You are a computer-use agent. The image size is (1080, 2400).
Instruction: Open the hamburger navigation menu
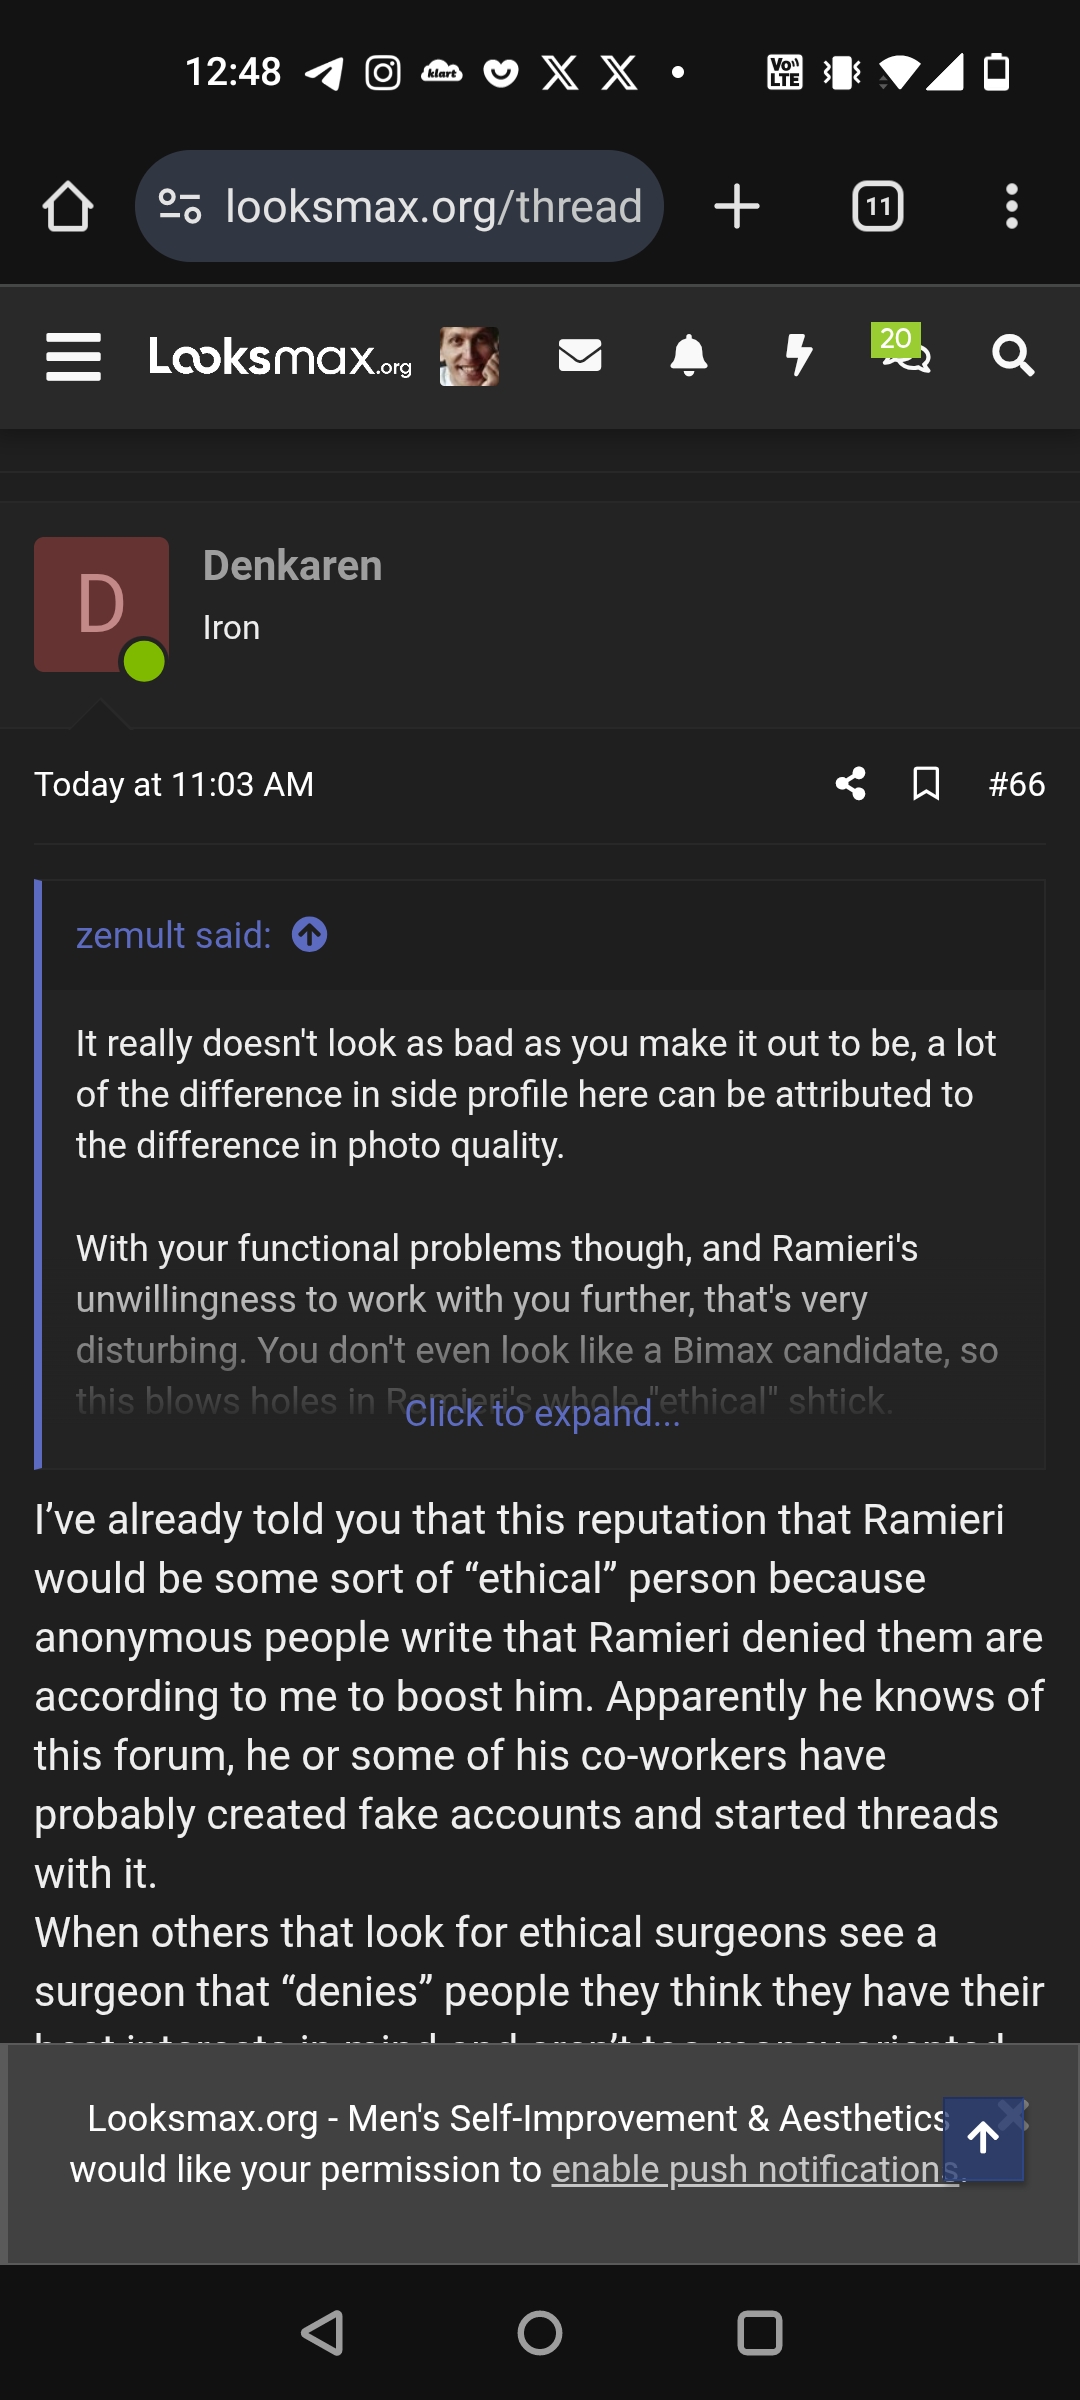tap(73, 357)
